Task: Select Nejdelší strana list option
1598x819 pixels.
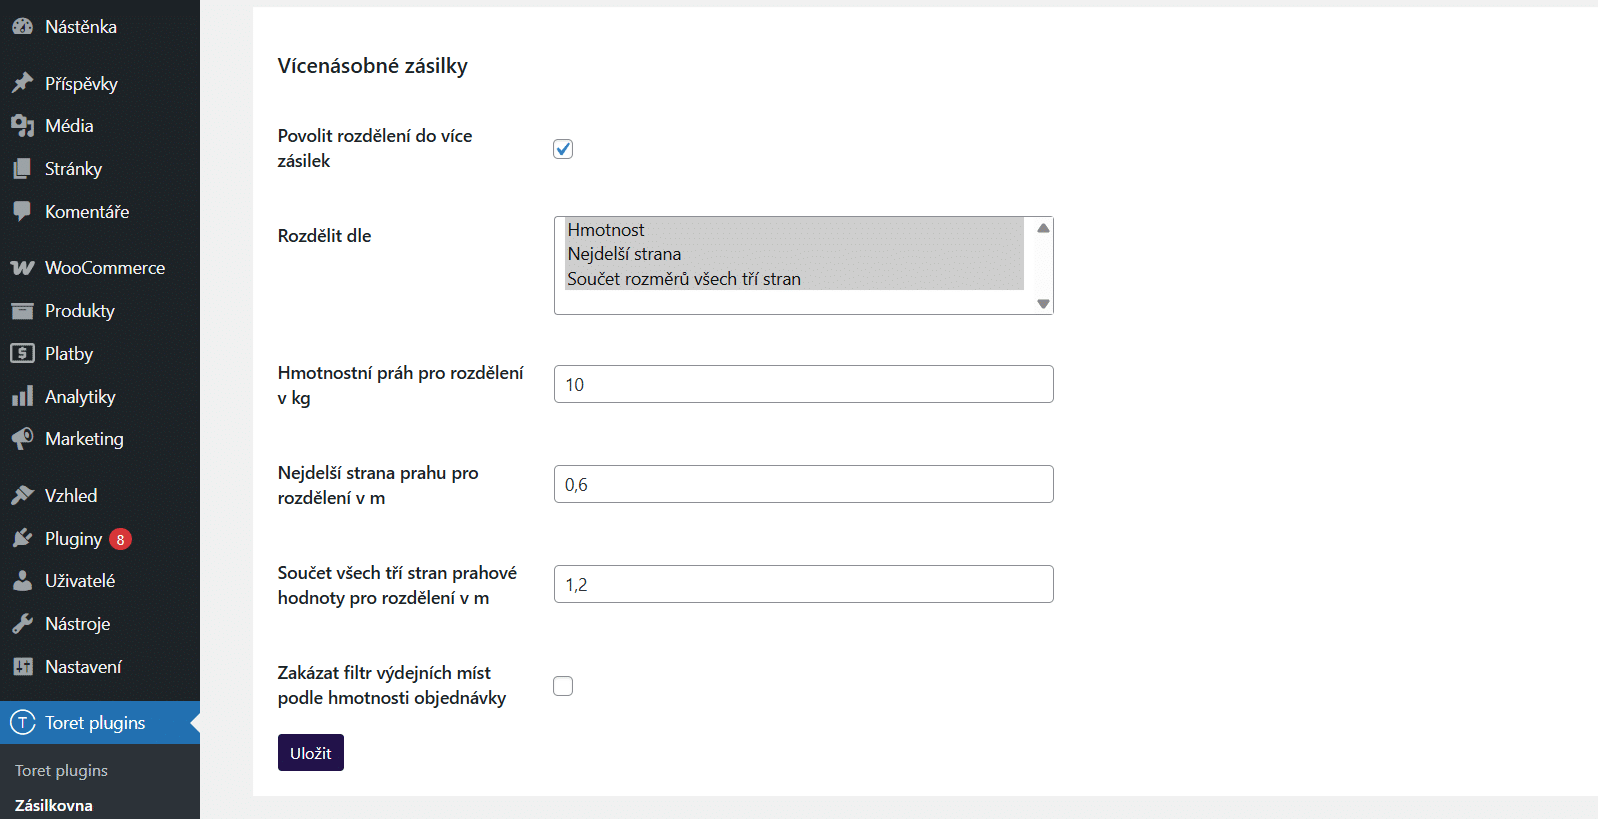Action: click(624, 254)
